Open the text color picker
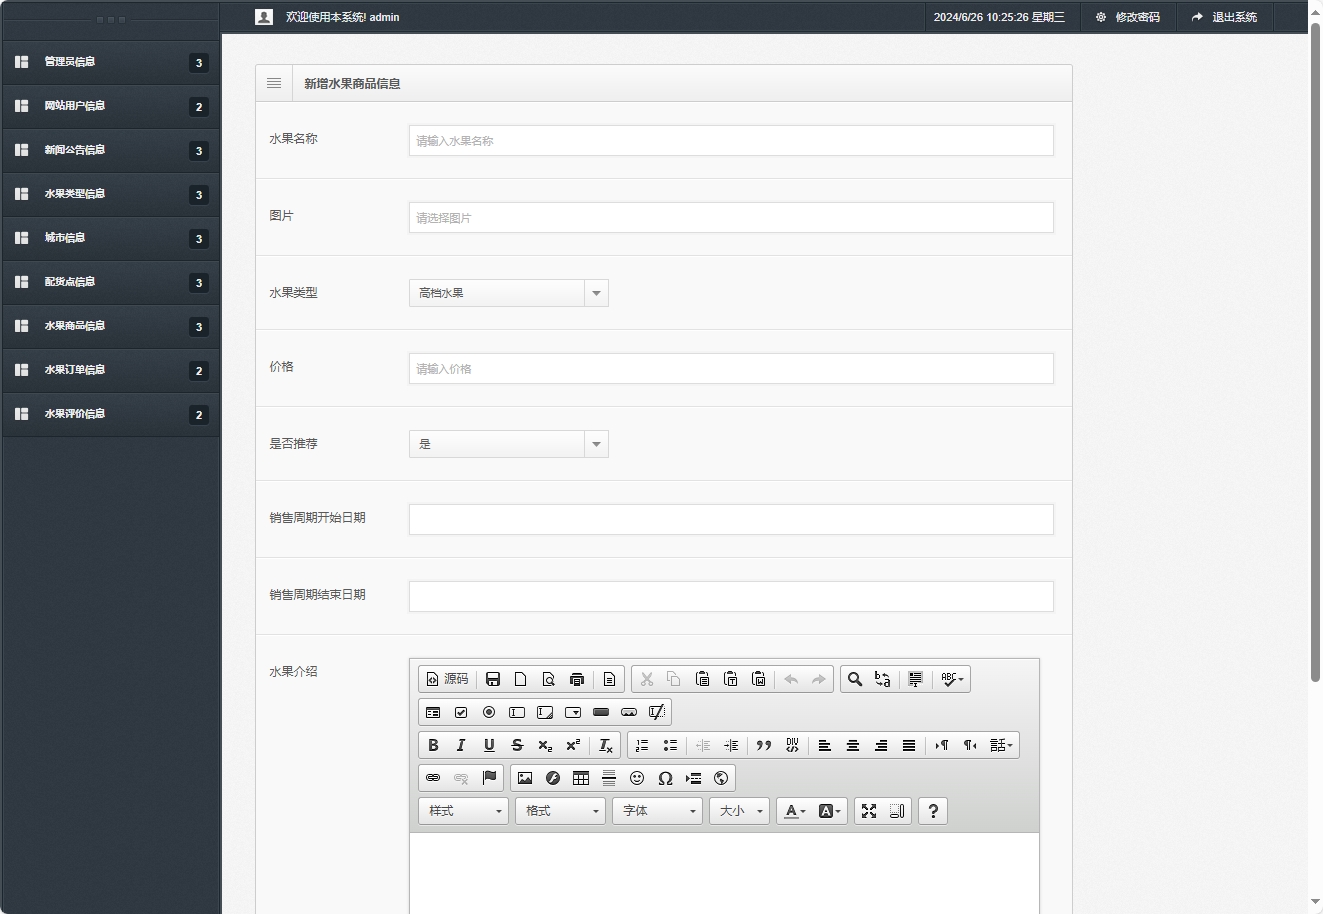The height and width of the screenshot is (914, 1323). (x=795, y=811)
